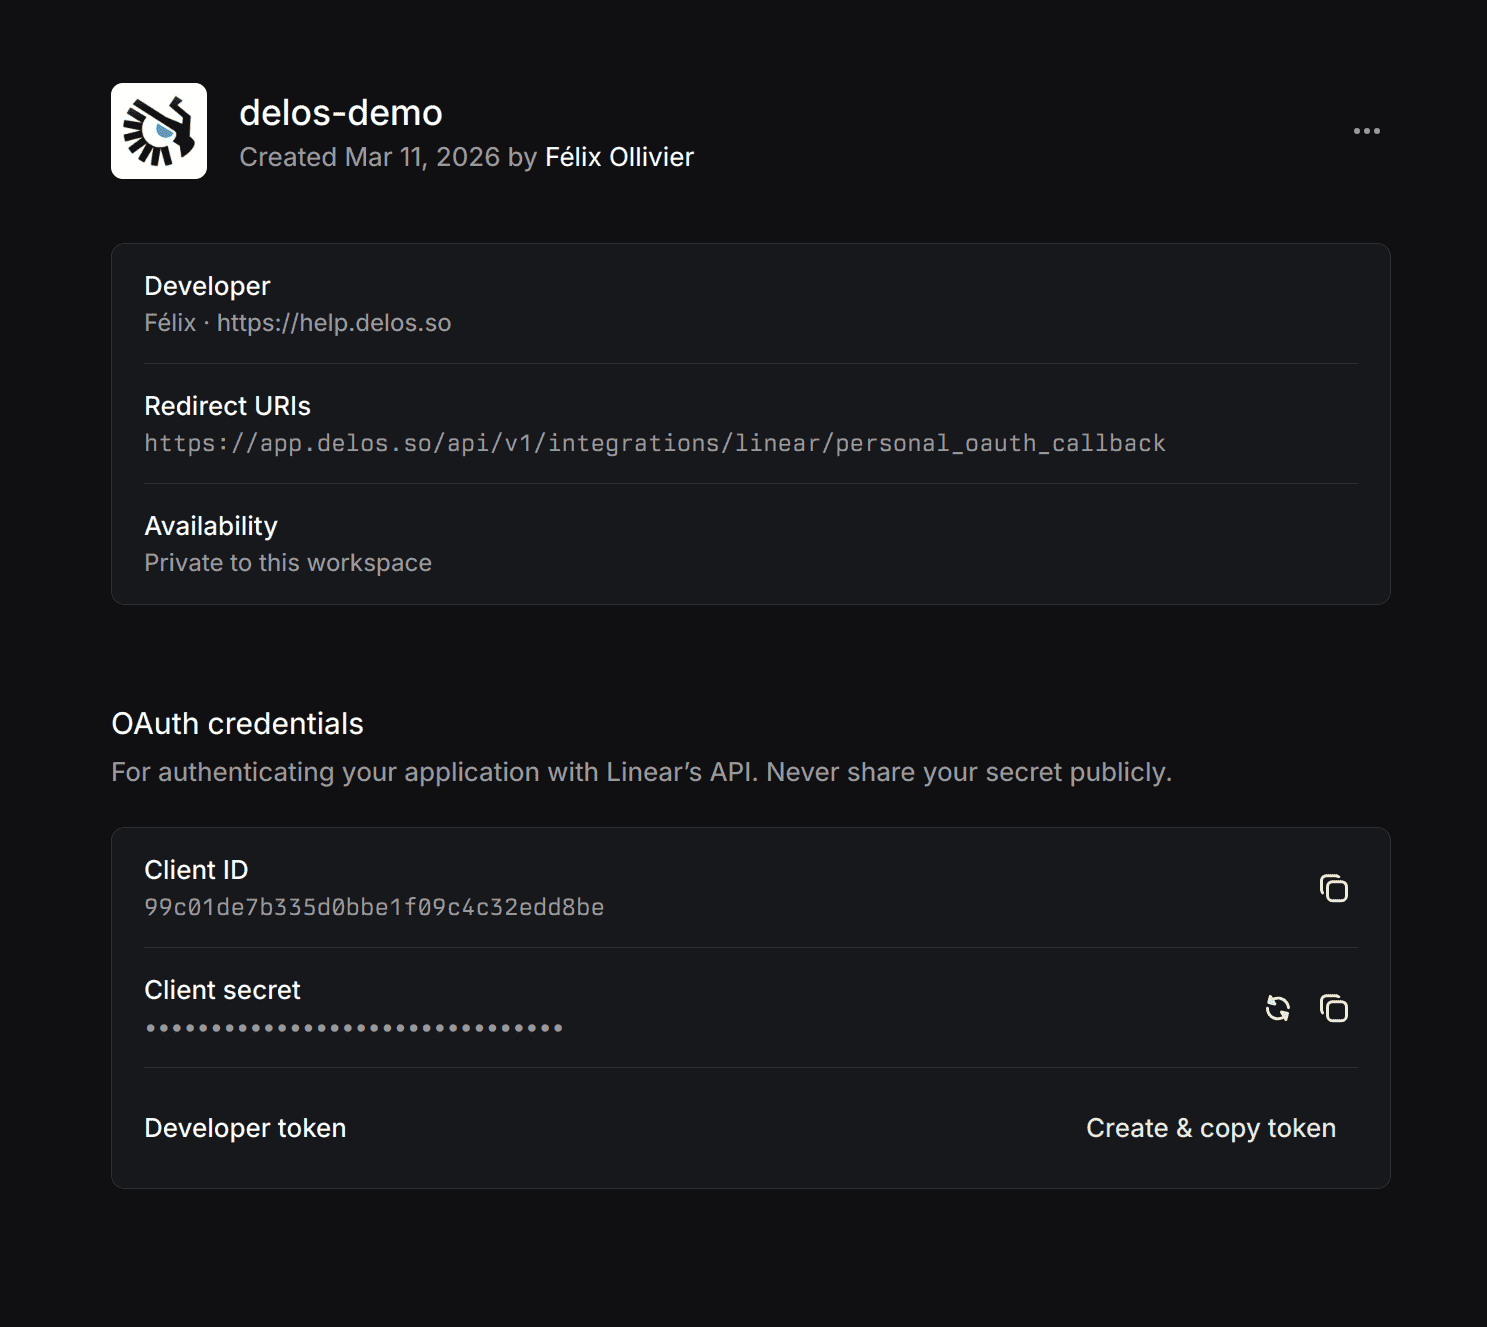Viewport: 1487px width, 1327px height.
Task: Click the Developer section heading
Action: pos(207,286)
